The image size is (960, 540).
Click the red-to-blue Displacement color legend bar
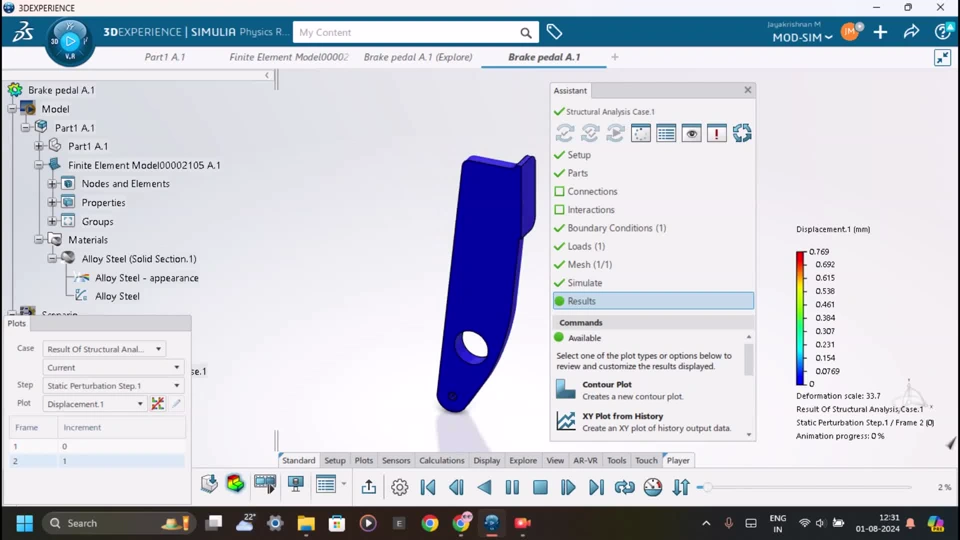tap(801, 318)
